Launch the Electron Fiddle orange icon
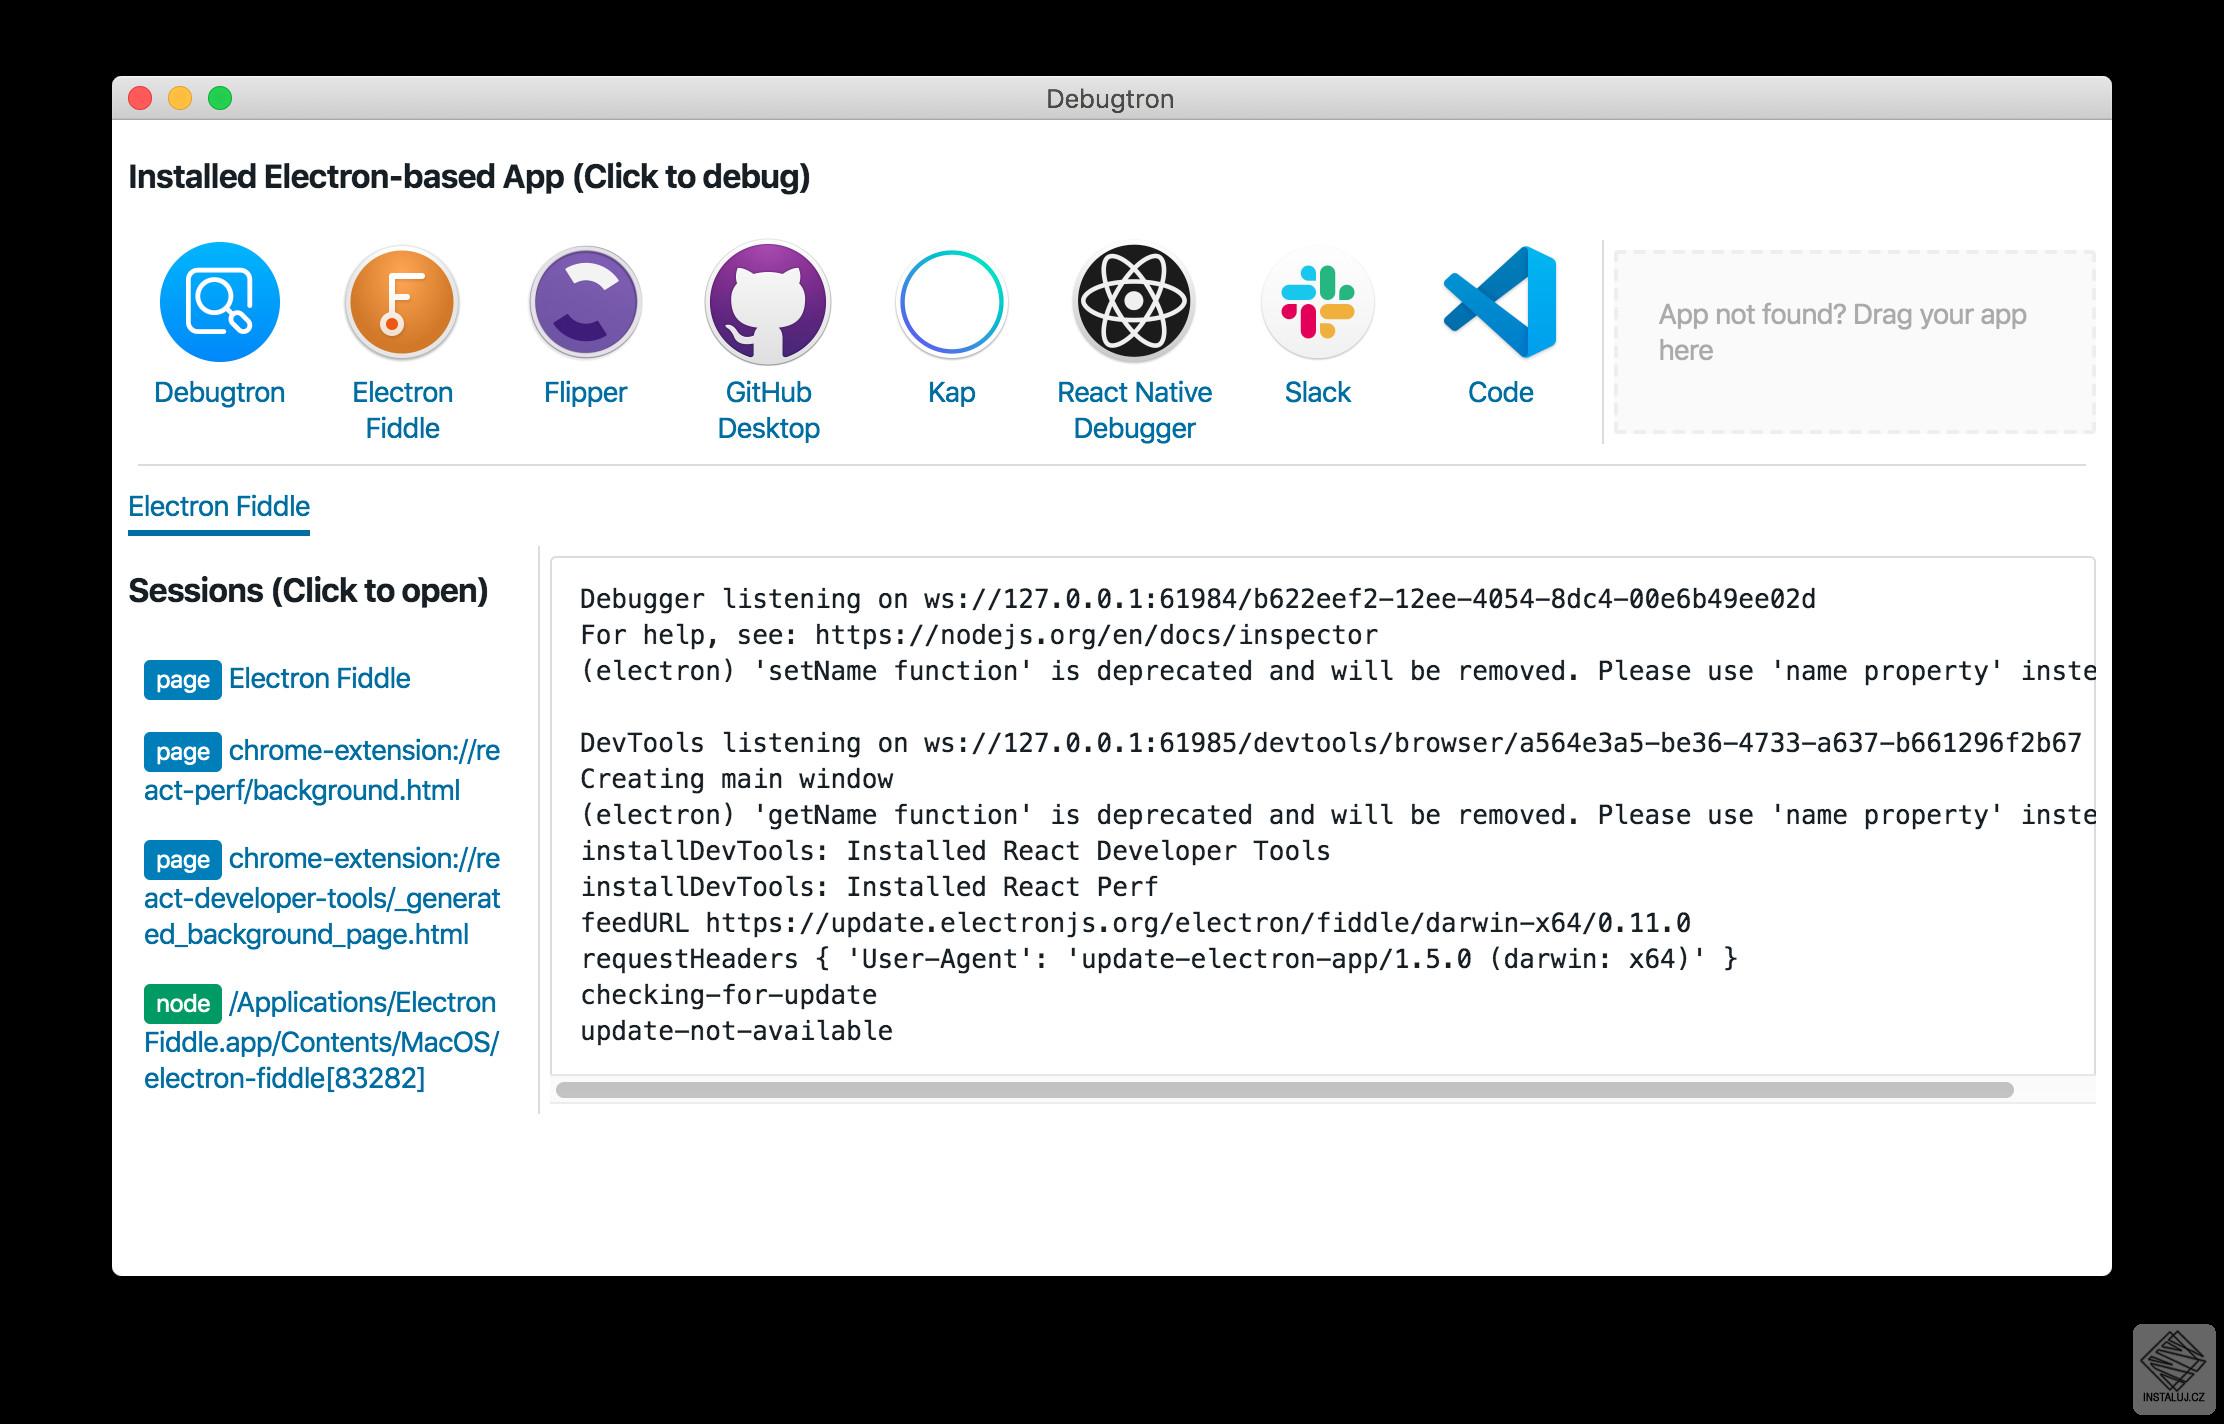2224x1424 pixels. point(402,301)
